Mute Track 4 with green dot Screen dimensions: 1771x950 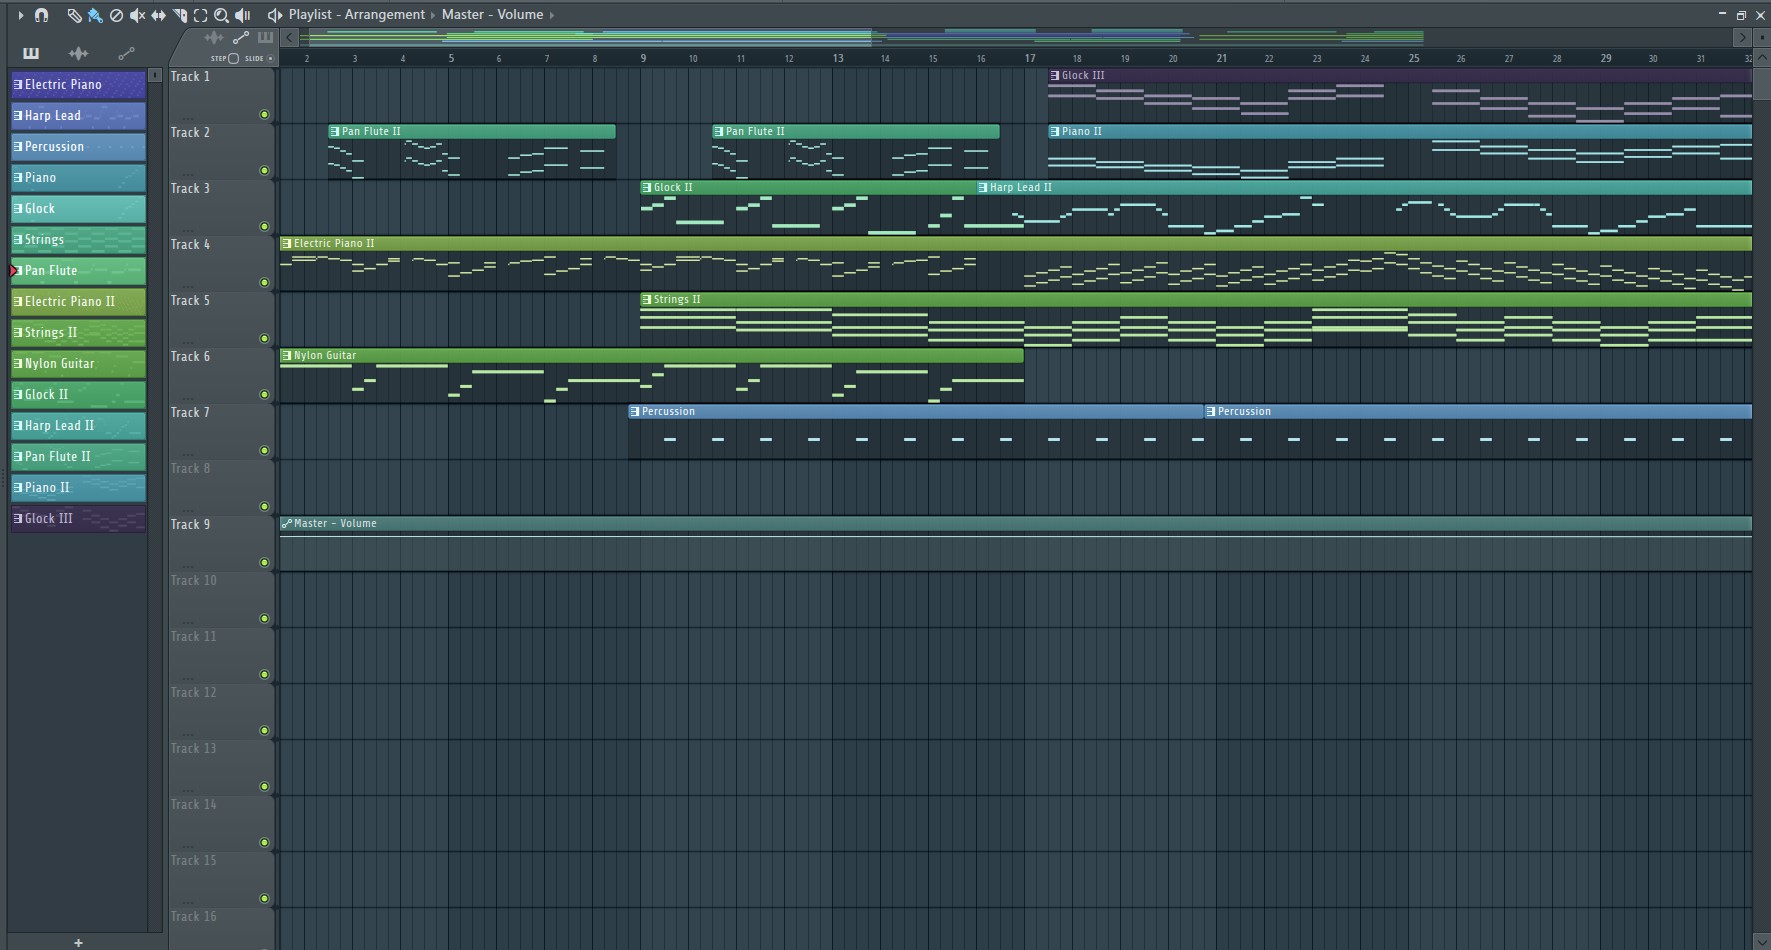(x=264, y=283)
